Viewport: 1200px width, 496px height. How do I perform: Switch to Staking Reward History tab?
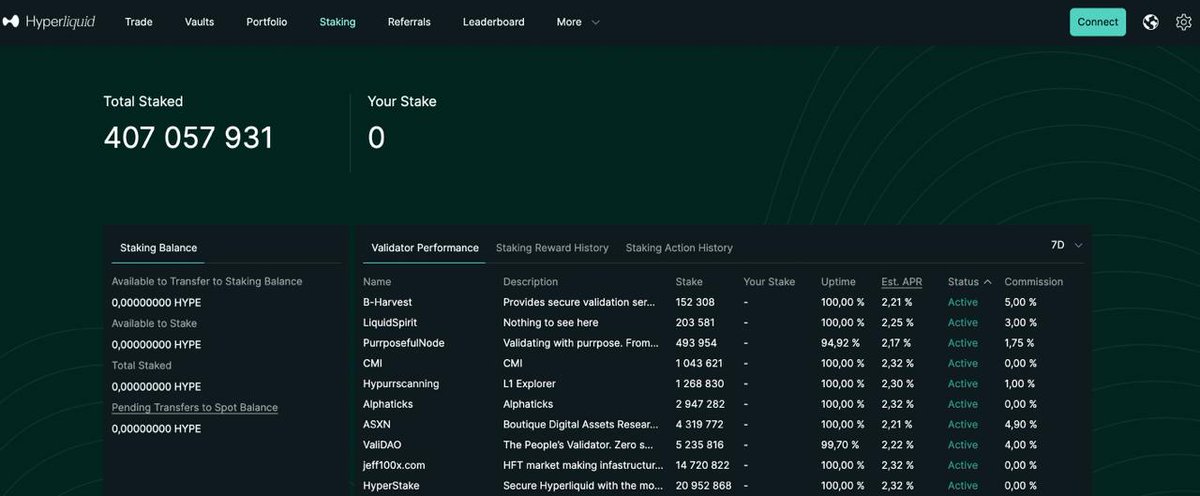552,248
